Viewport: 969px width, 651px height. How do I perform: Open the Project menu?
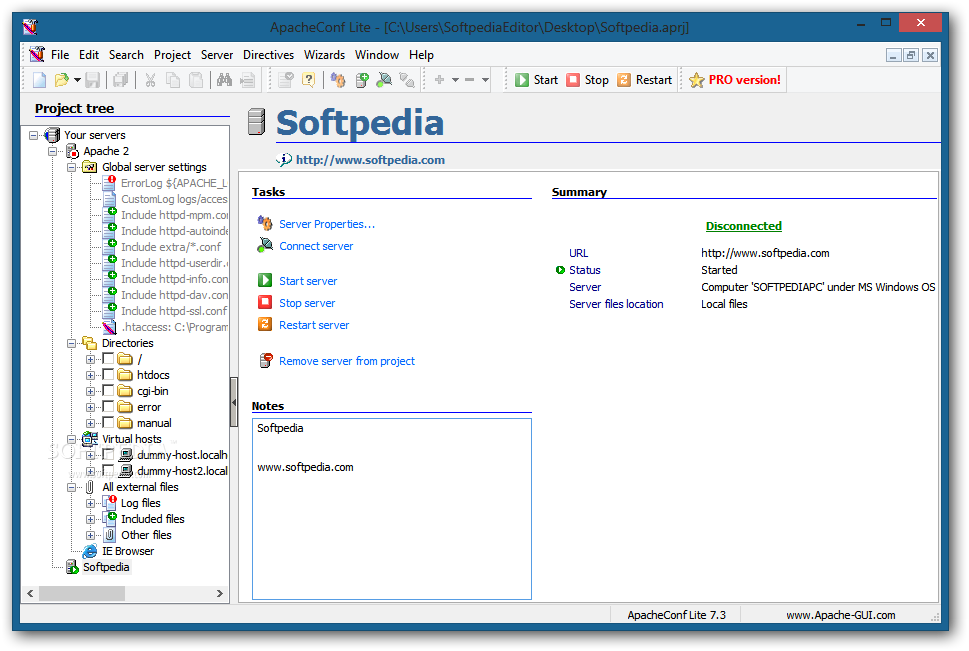click(x=172, y=55)
